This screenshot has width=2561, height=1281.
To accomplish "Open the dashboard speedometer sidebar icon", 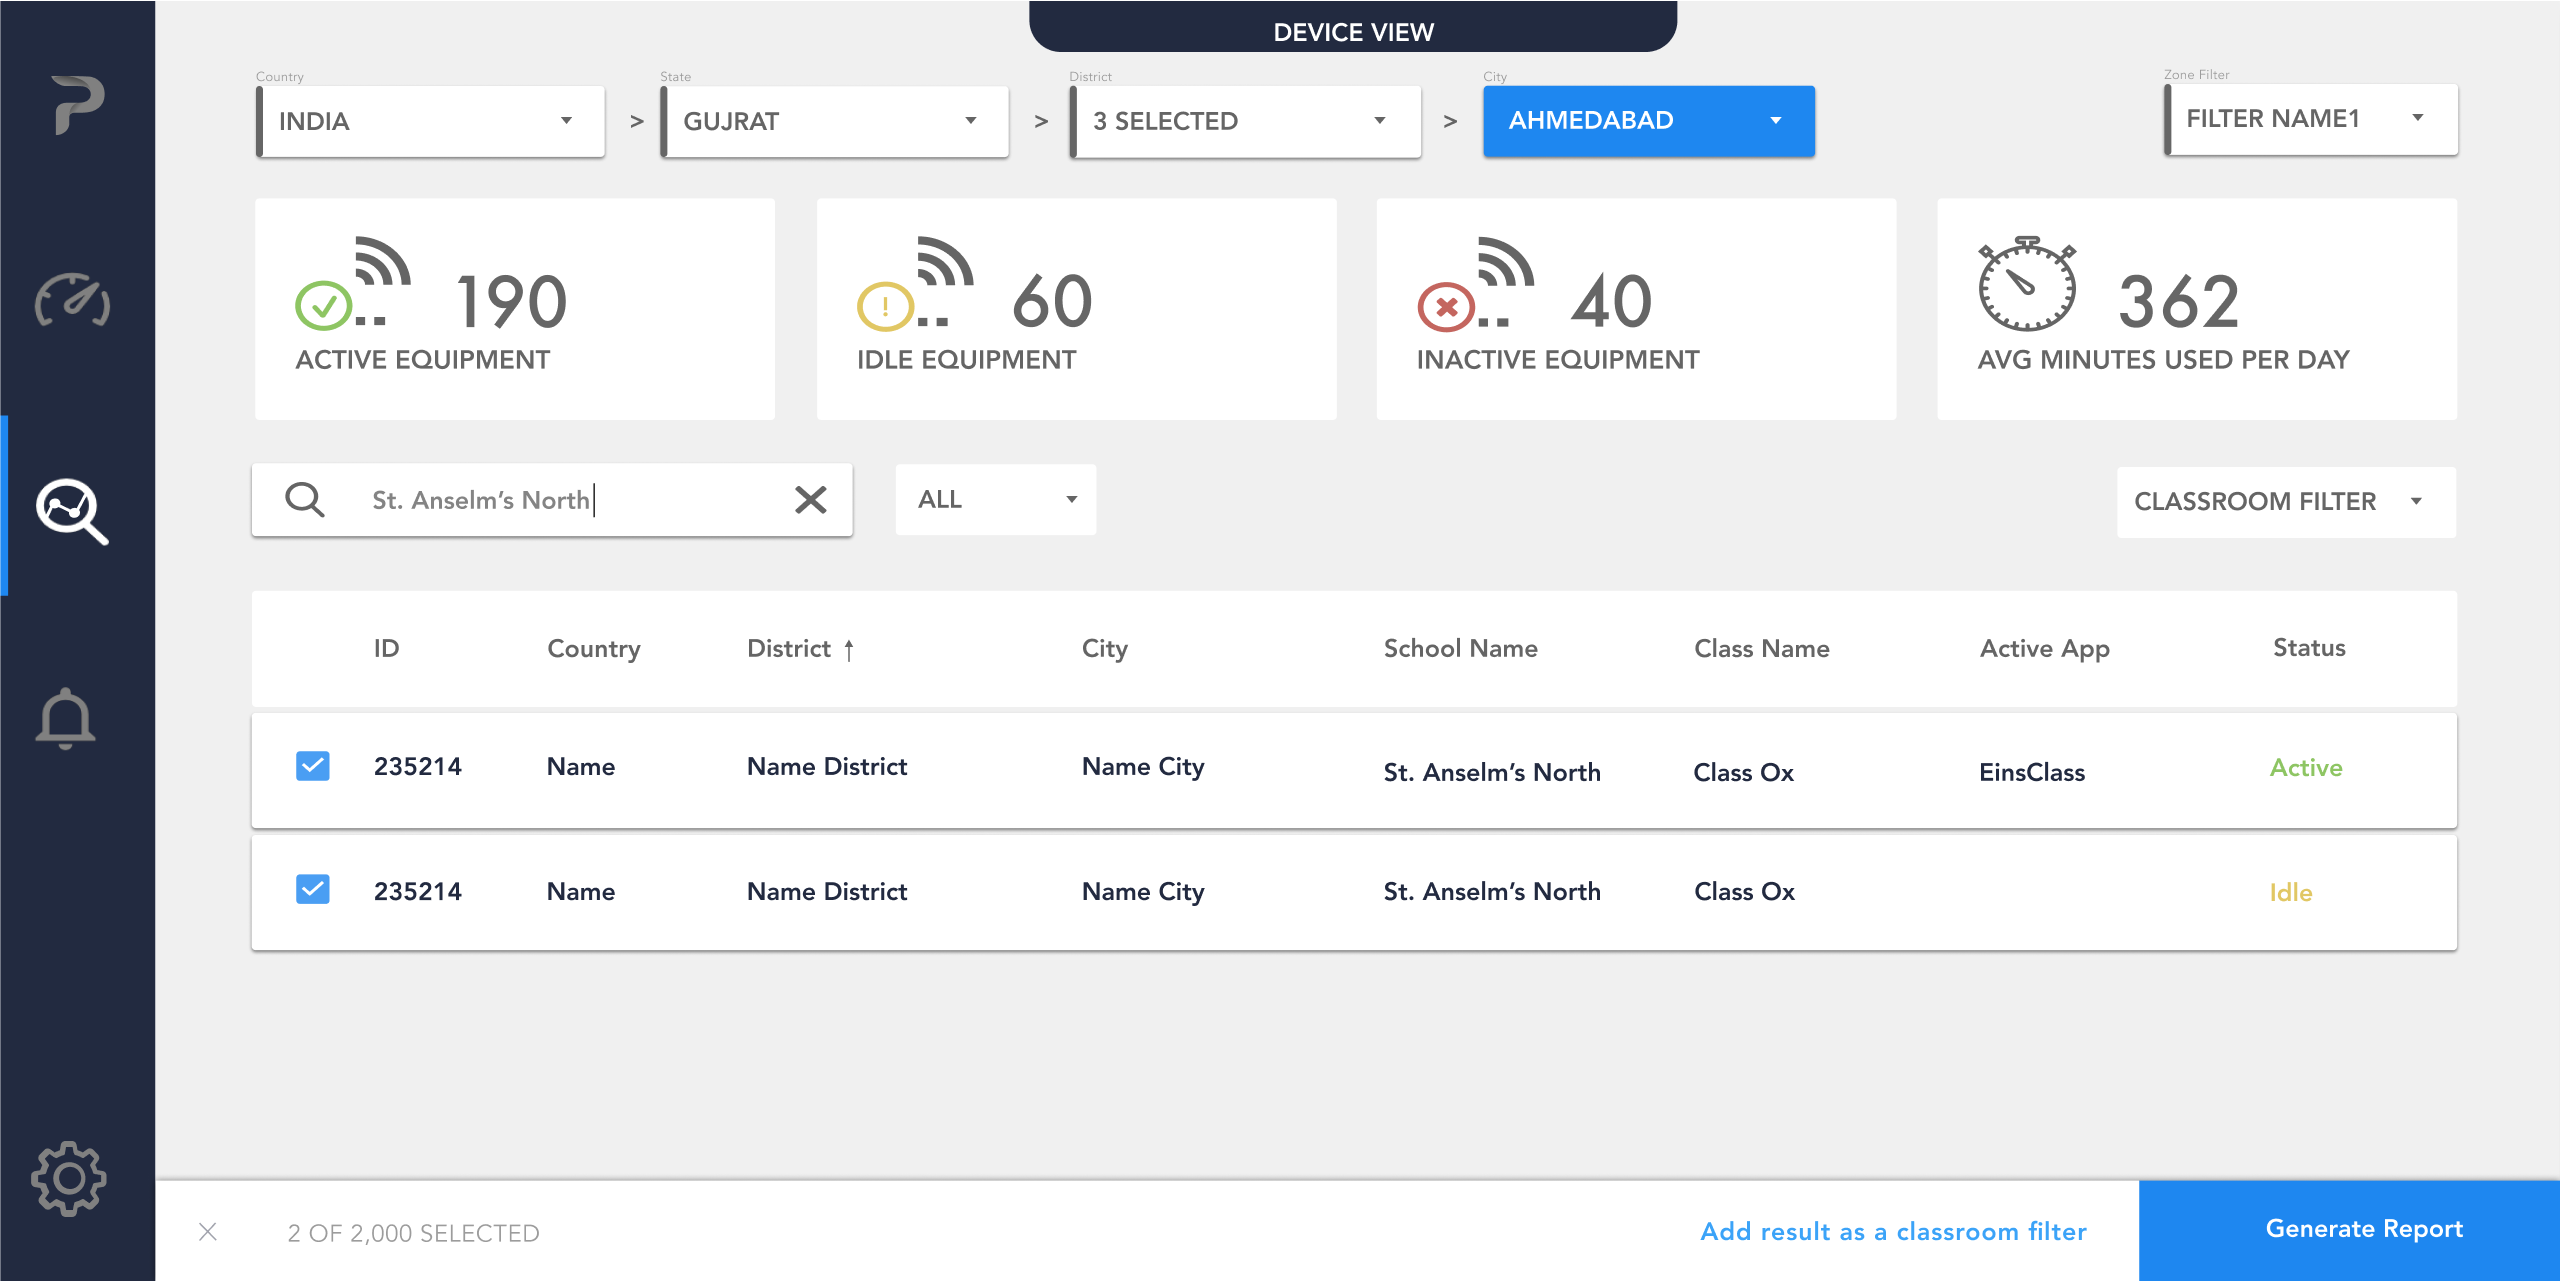I will tap(72, 300).
